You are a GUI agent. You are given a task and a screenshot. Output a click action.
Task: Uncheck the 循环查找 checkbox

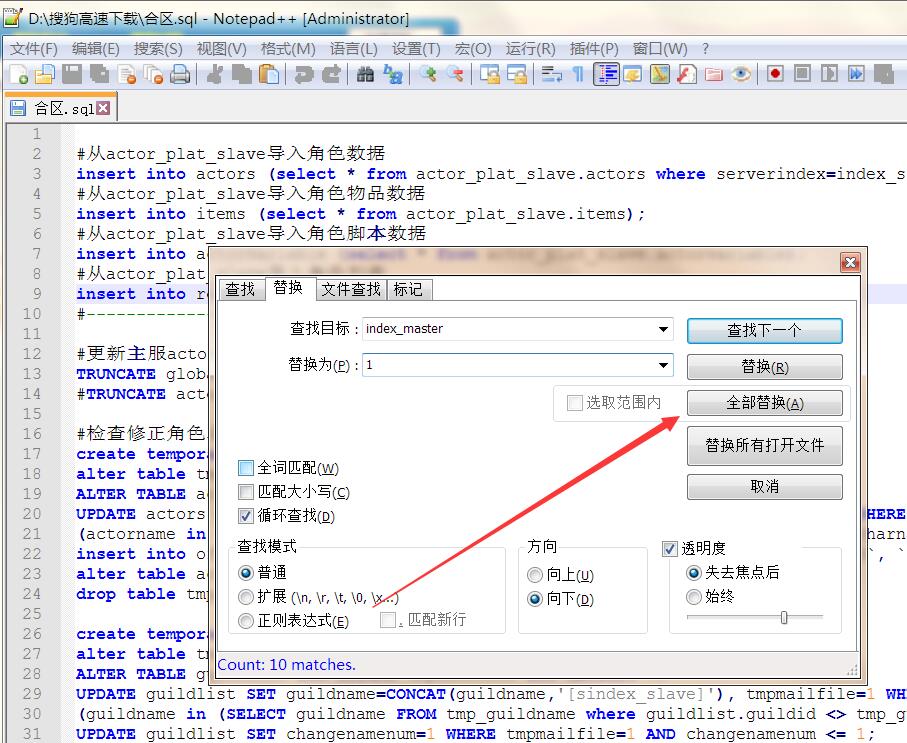pyautogui.click(x=246, y=516)
